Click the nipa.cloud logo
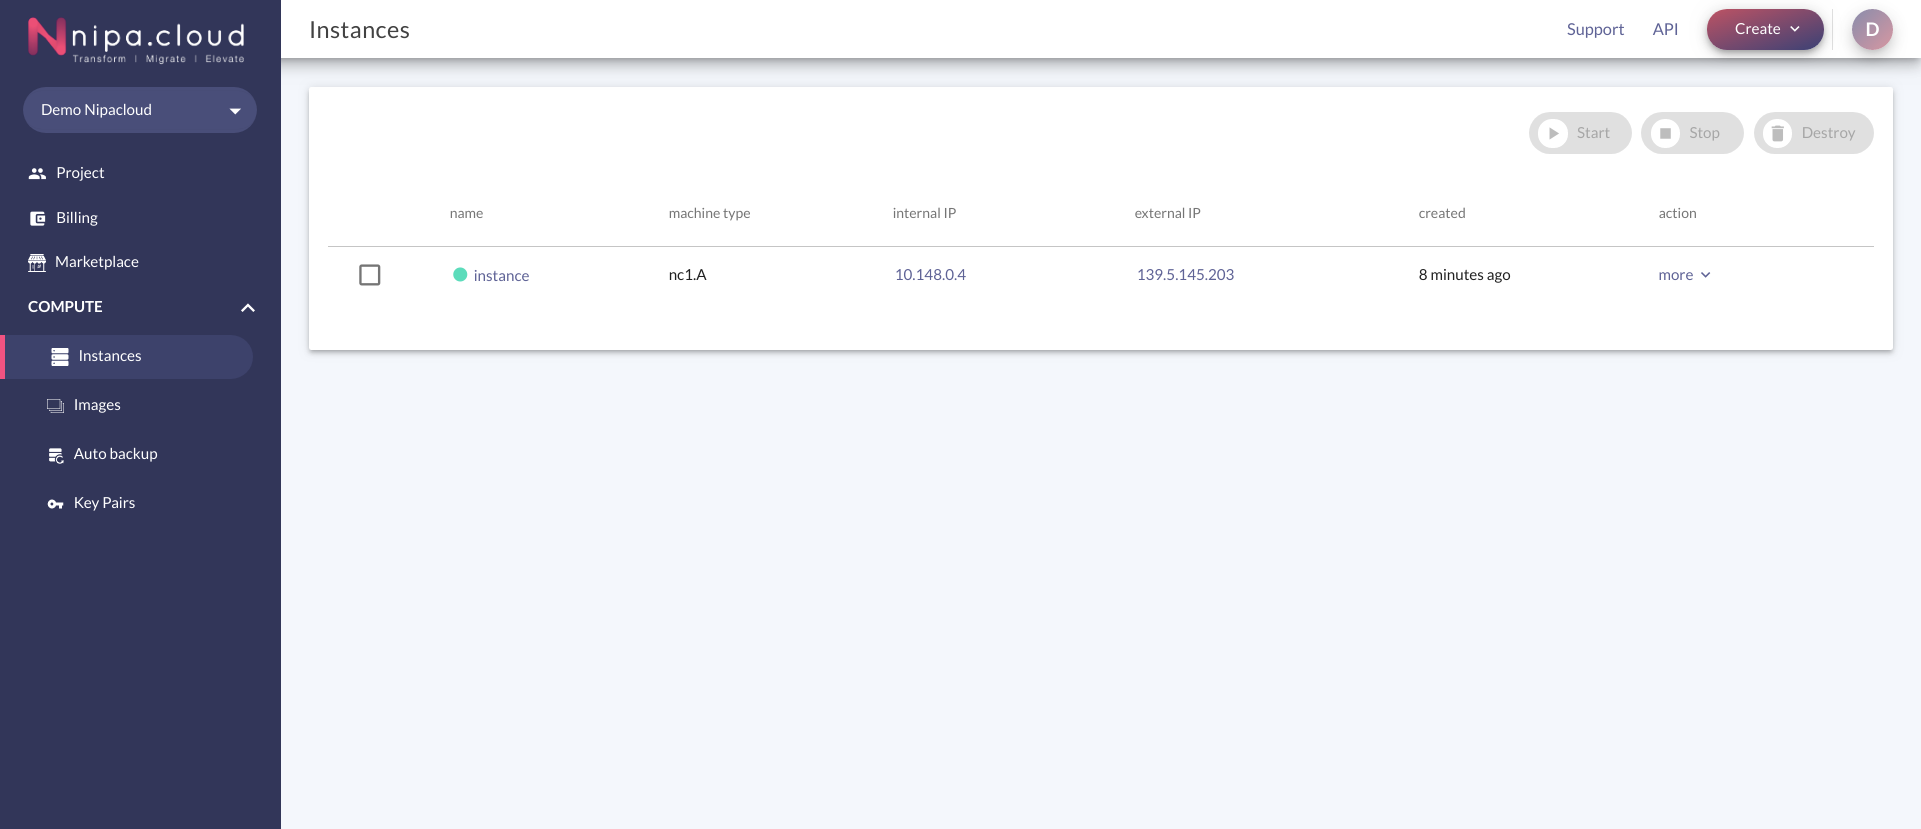Viewport: 1921px width, 829px height. click(137, 39)
